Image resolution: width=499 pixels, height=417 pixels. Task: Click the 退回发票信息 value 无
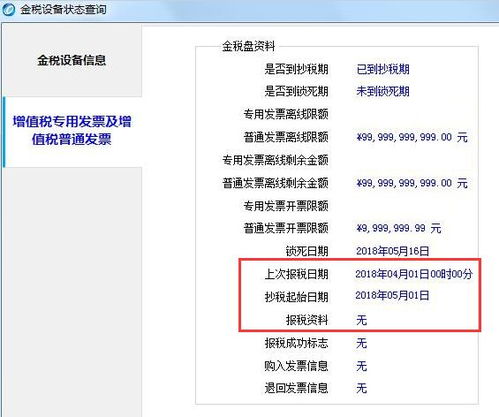tap(361, 388)
